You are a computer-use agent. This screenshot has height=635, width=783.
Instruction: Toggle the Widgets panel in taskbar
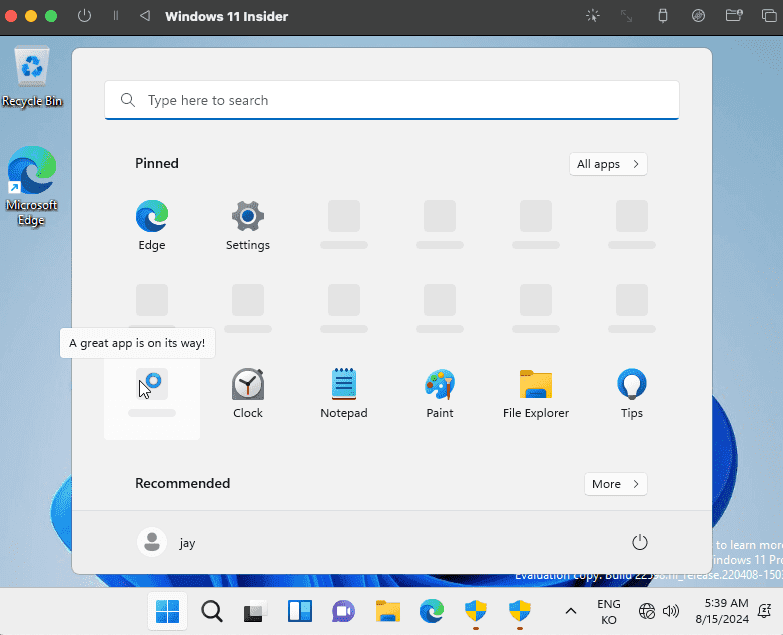point(299,611)
